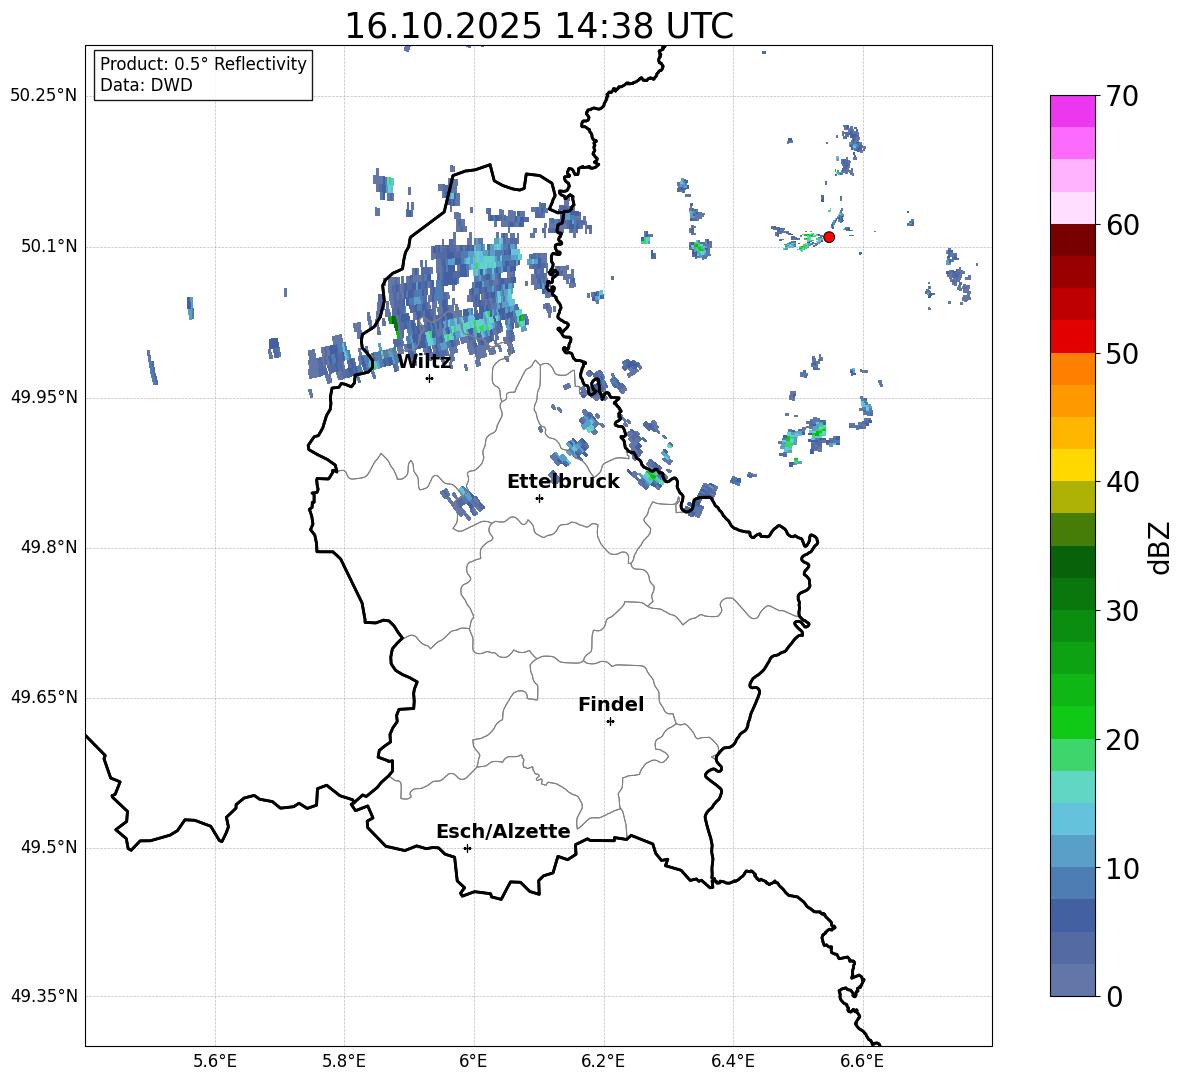
Task: Click the Findel station cross marker
Action: (610, 722)
